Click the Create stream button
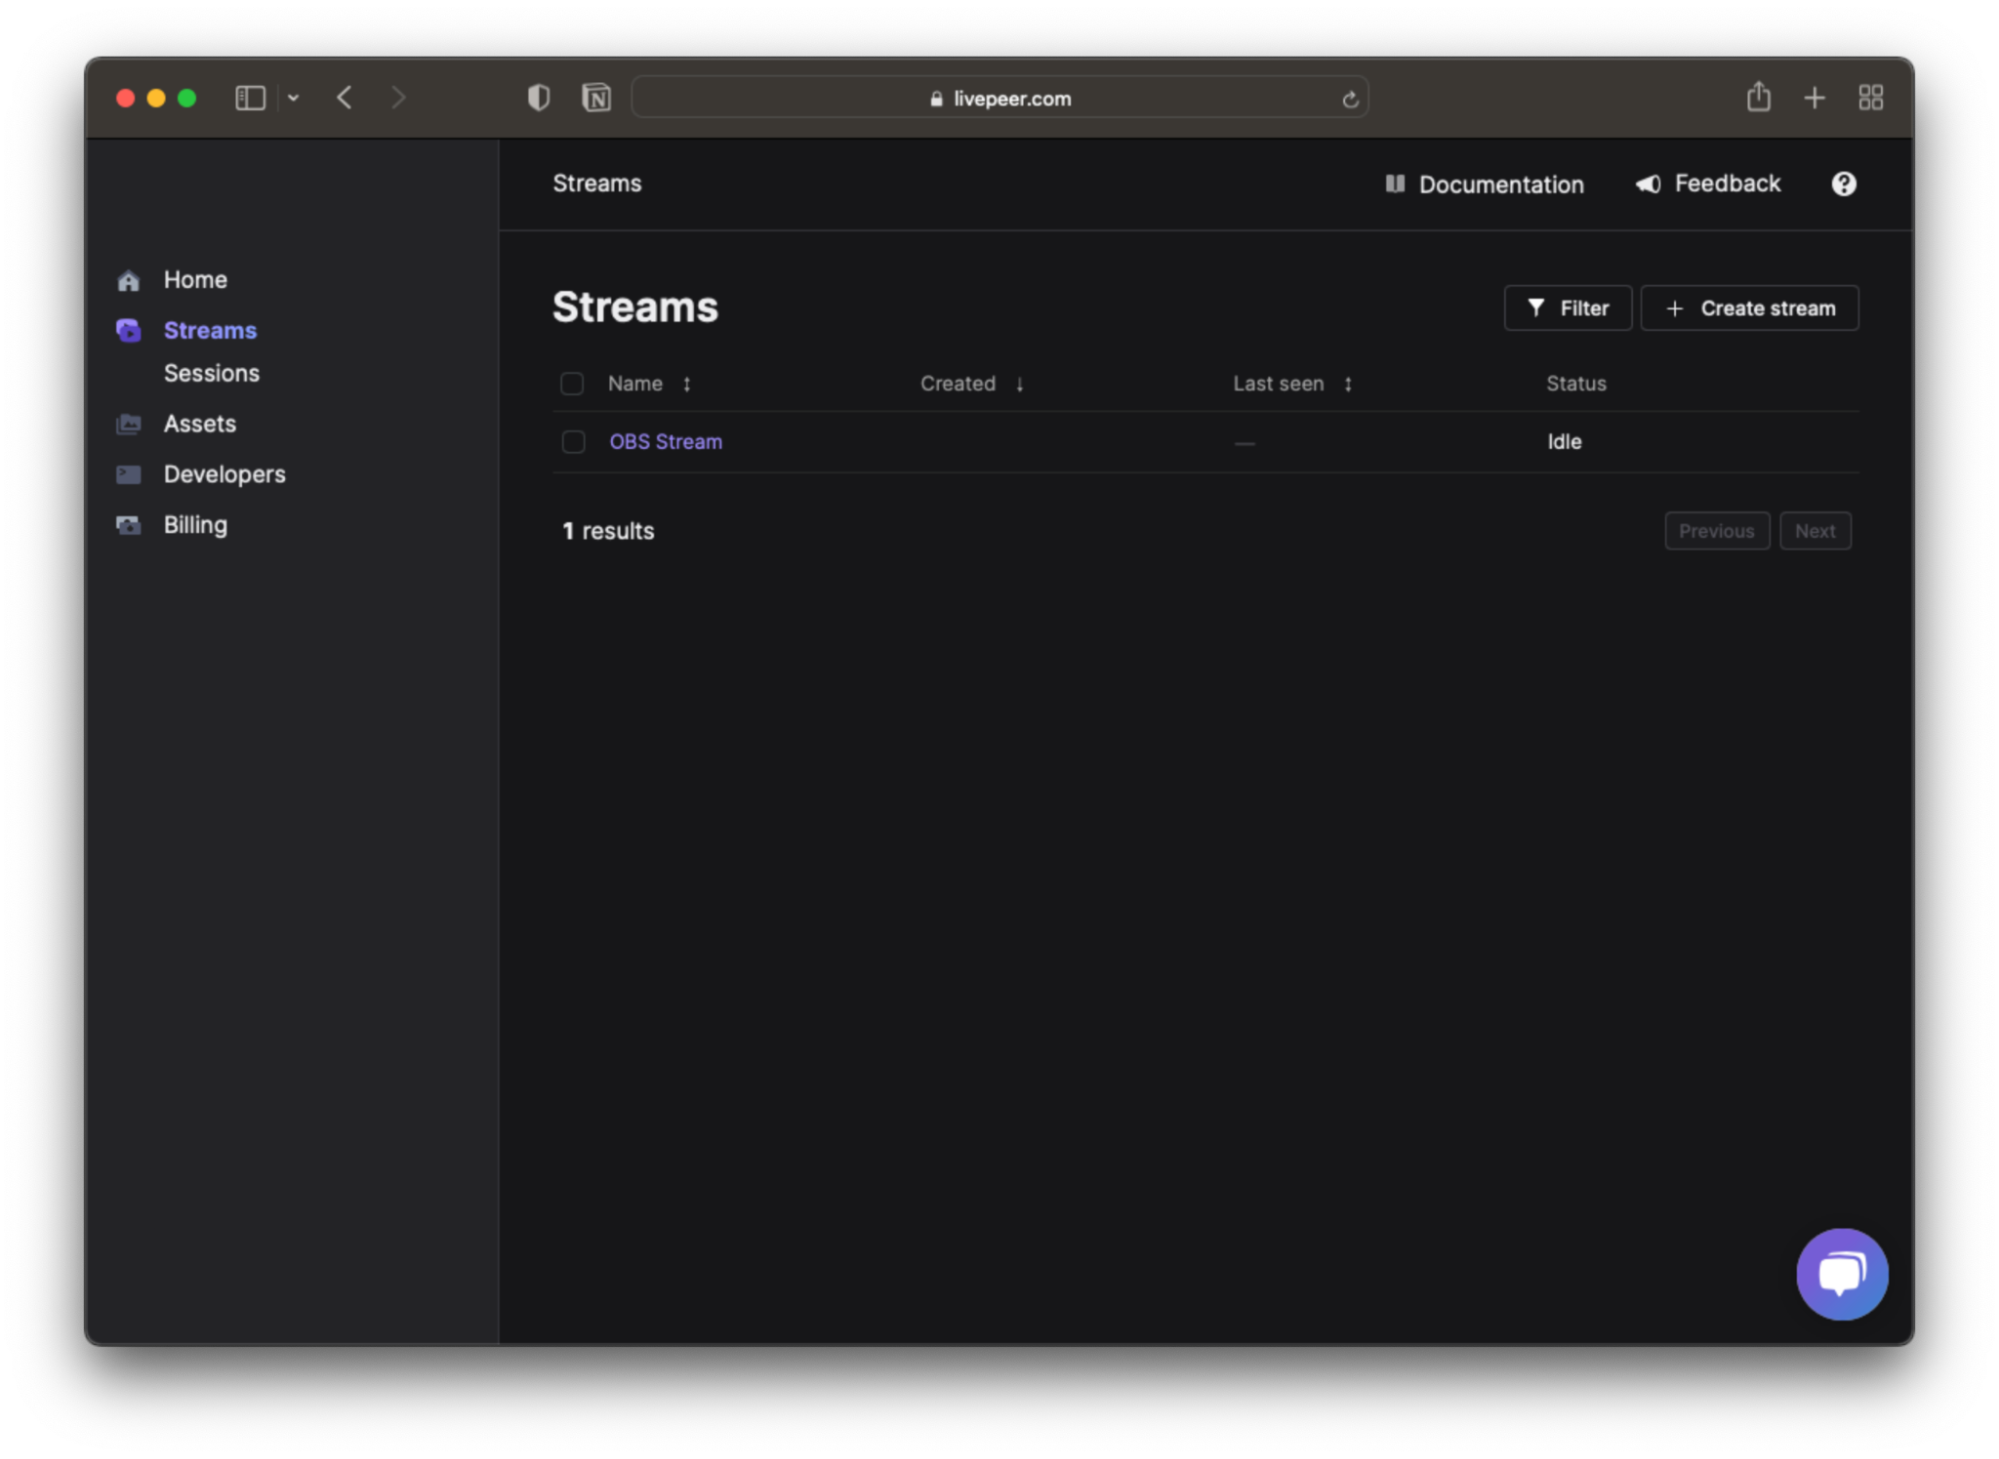Viewport: 1999px width, 1459px height. pos(1749,308)
